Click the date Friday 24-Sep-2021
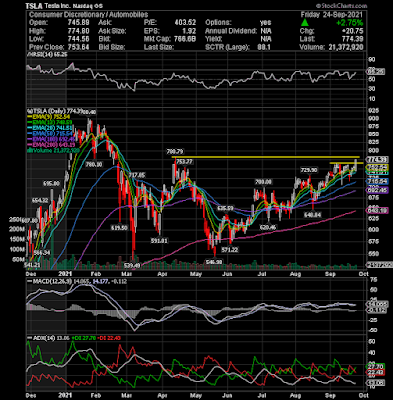This screenshot has height=400, width=393. (332, 15)
